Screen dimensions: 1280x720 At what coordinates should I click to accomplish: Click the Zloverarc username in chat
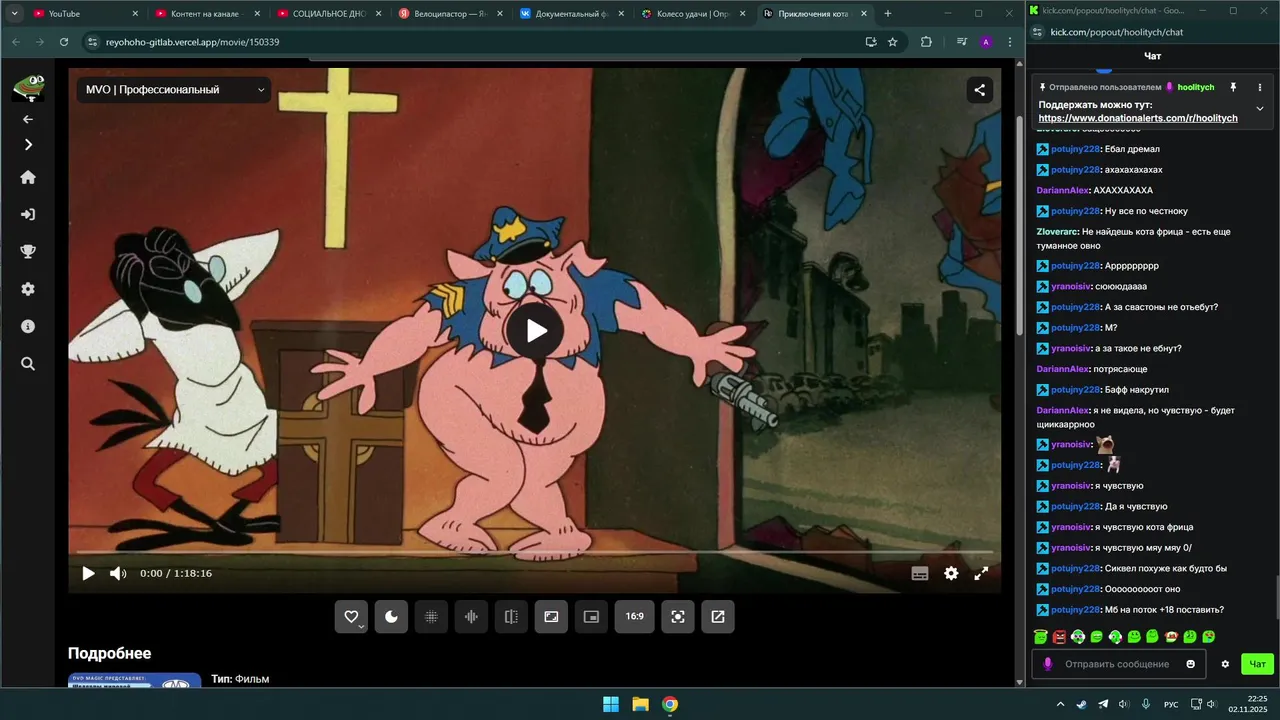point(1058,232)
